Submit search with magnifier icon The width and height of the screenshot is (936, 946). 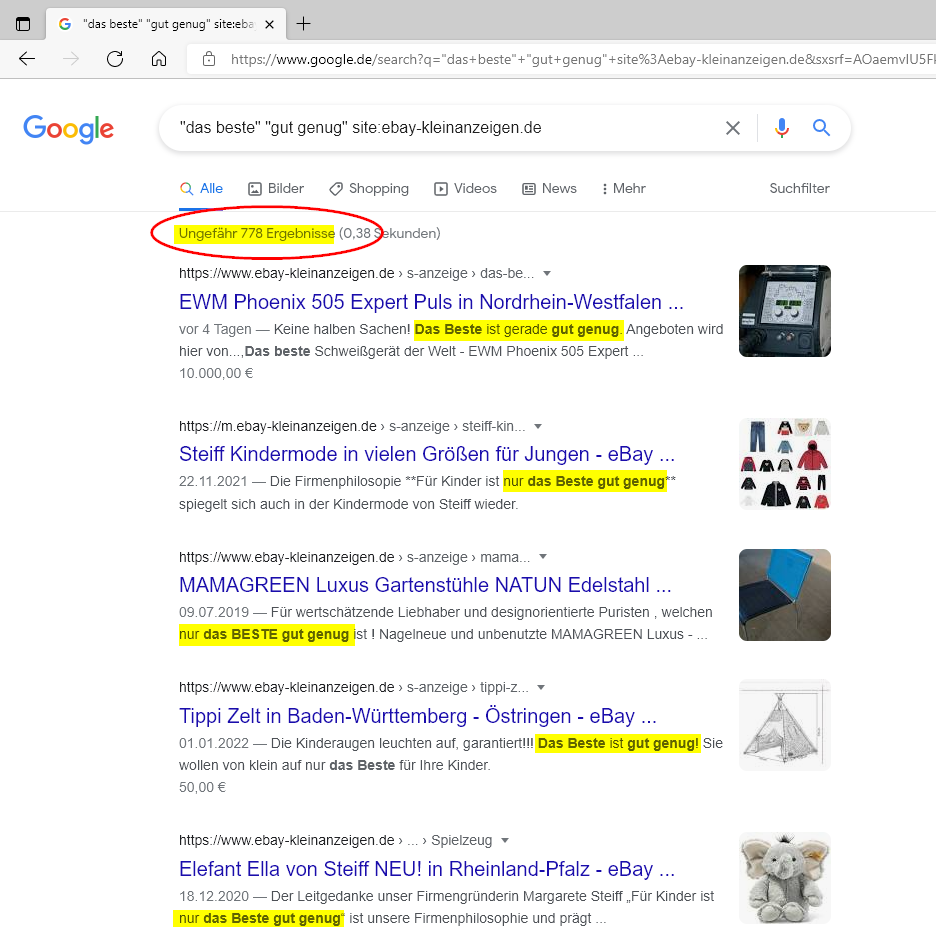821,127
